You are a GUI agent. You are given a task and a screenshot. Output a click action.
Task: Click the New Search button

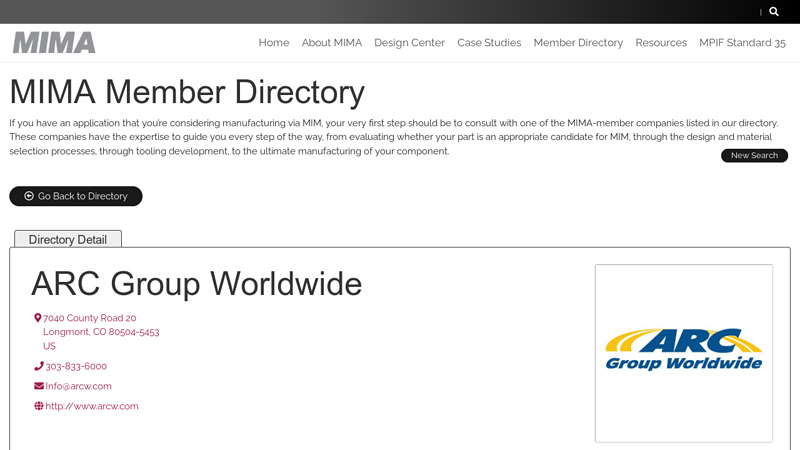click(x=754, y=156)
